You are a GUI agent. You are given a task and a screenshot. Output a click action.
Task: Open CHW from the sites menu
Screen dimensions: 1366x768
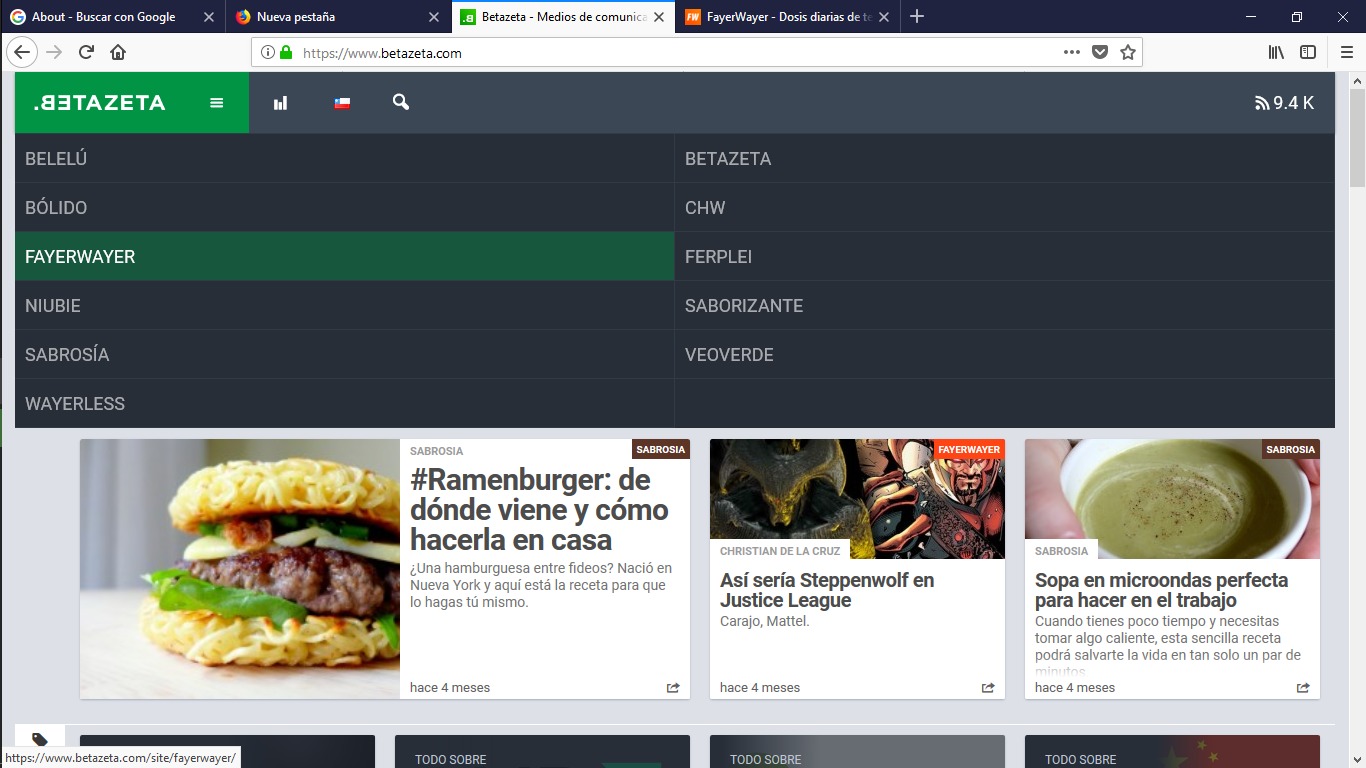click(x=1005, y=207)
